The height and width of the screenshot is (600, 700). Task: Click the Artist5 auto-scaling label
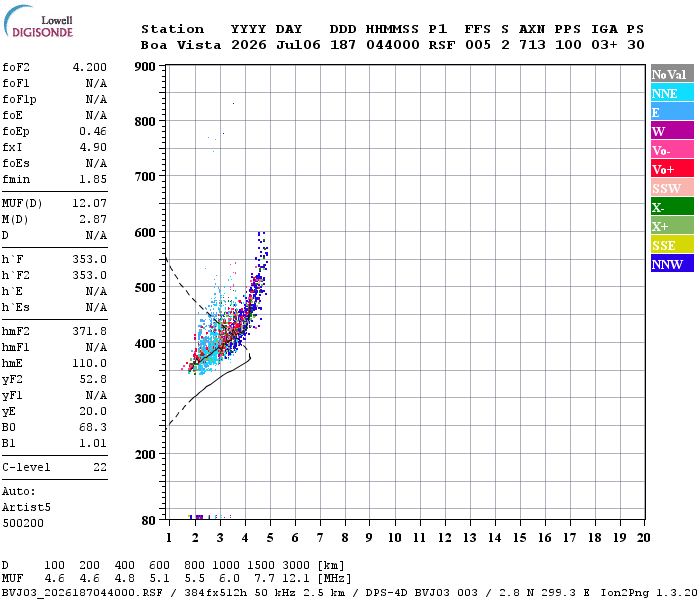(x=26, y=508)
